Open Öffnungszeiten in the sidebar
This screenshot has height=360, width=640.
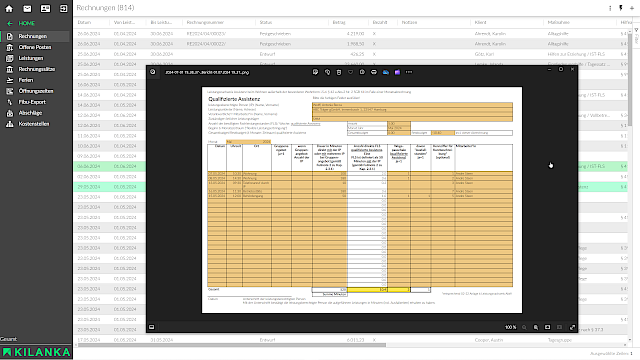(x=35, y=91)
